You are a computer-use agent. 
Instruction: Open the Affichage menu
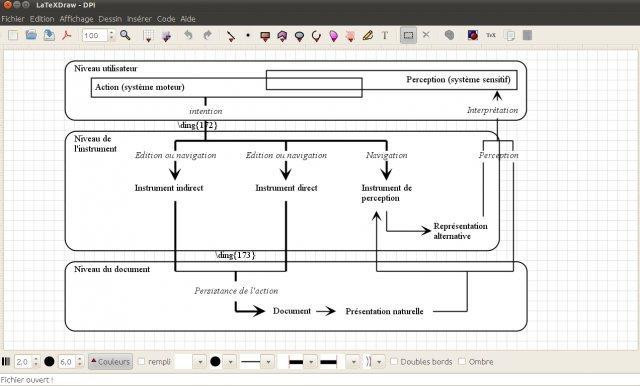(76, 19)
